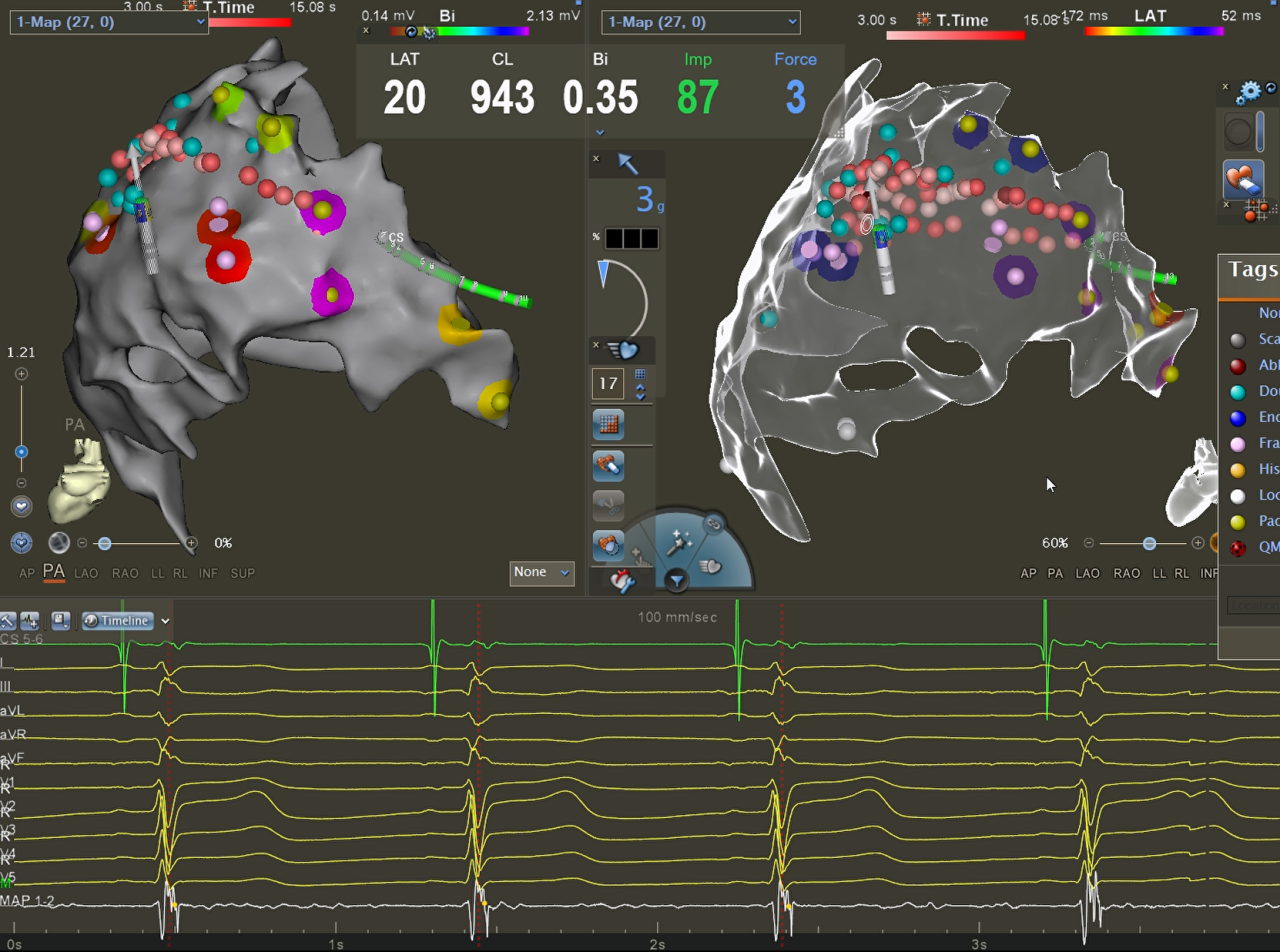Viewport: 1280px width, 952px height.
Task: Click the center-heart target icon in left map
Action: [22, 543]
